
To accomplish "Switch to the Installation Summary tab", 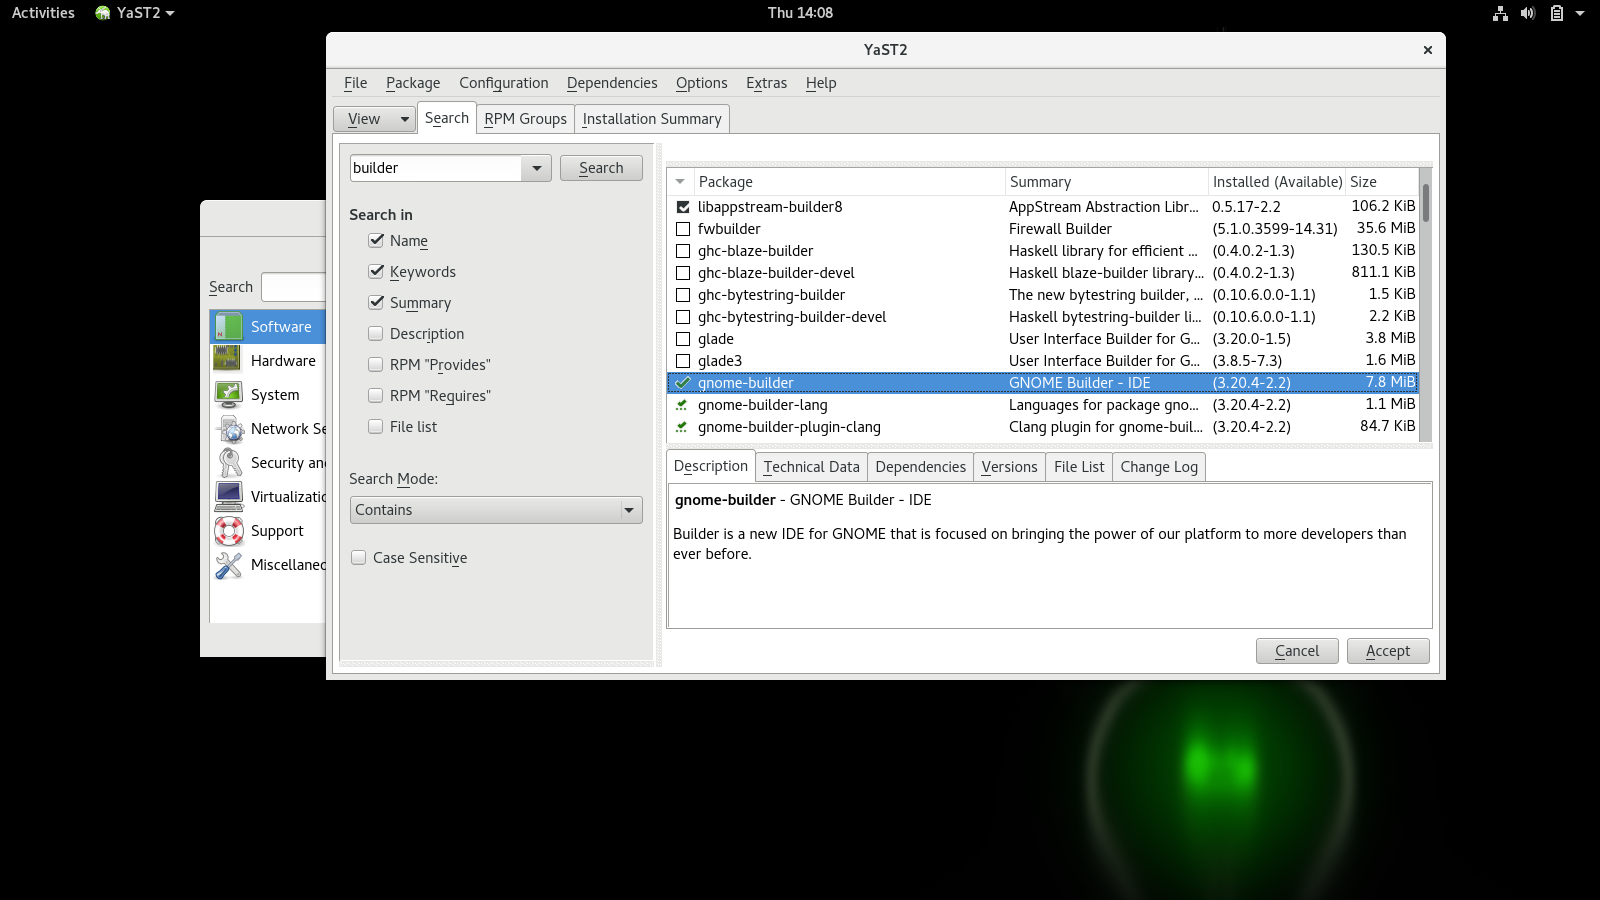I will point(651,119).
